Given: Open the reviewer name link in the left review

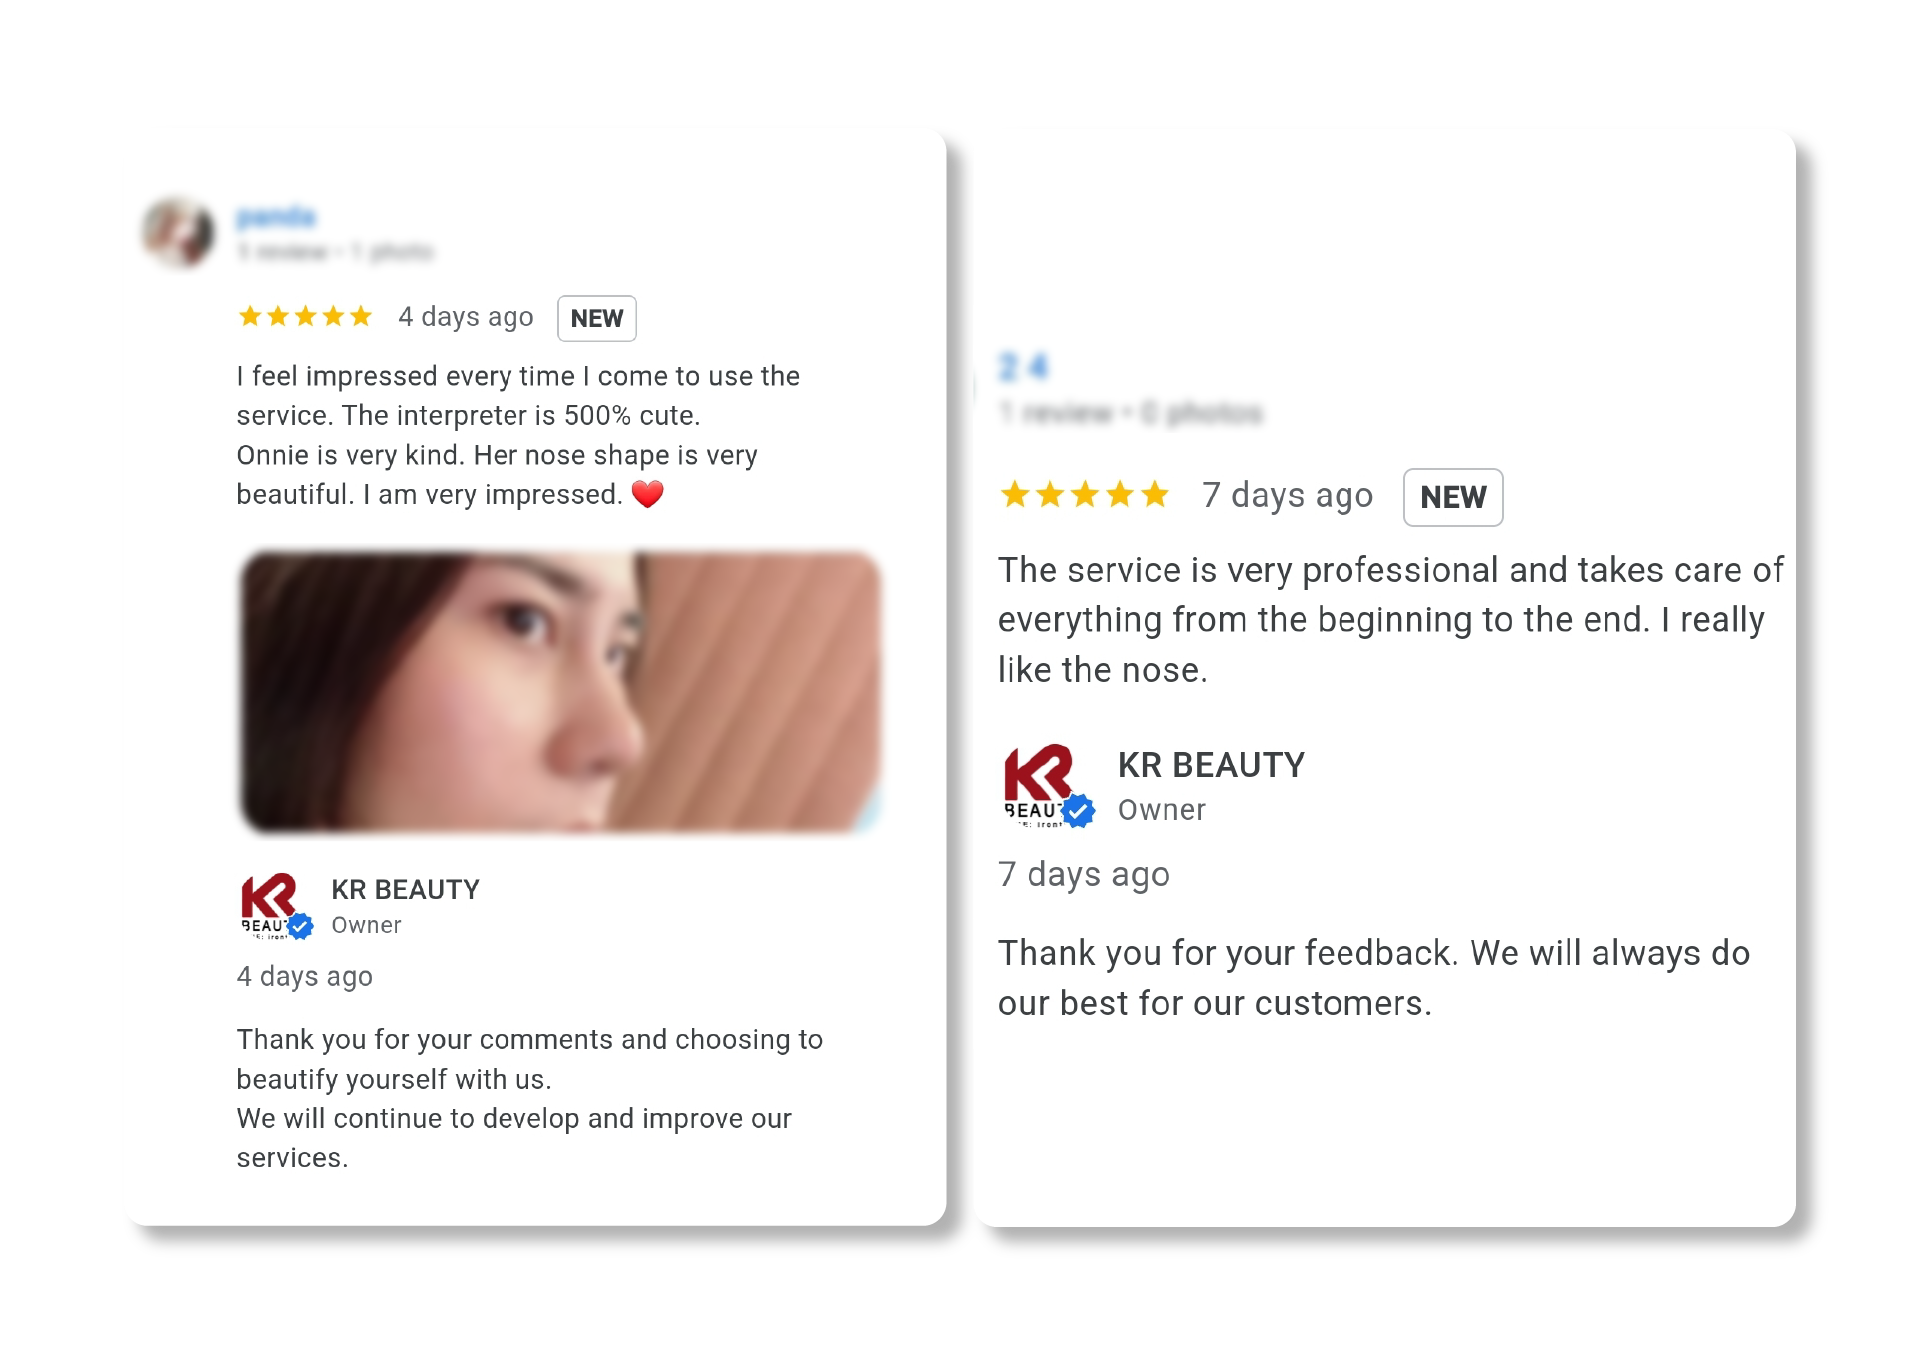Looking at the screenshot, I should (276, 217).
